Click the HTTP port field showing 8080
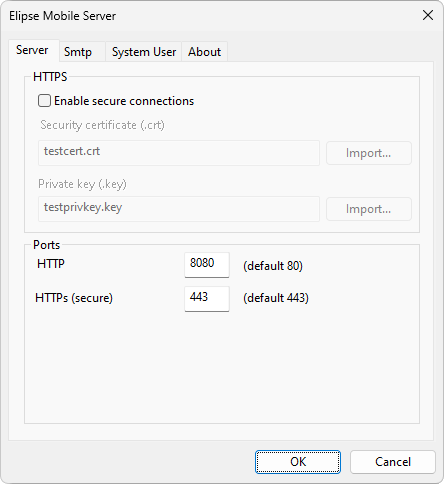 (x=207, y=265)
